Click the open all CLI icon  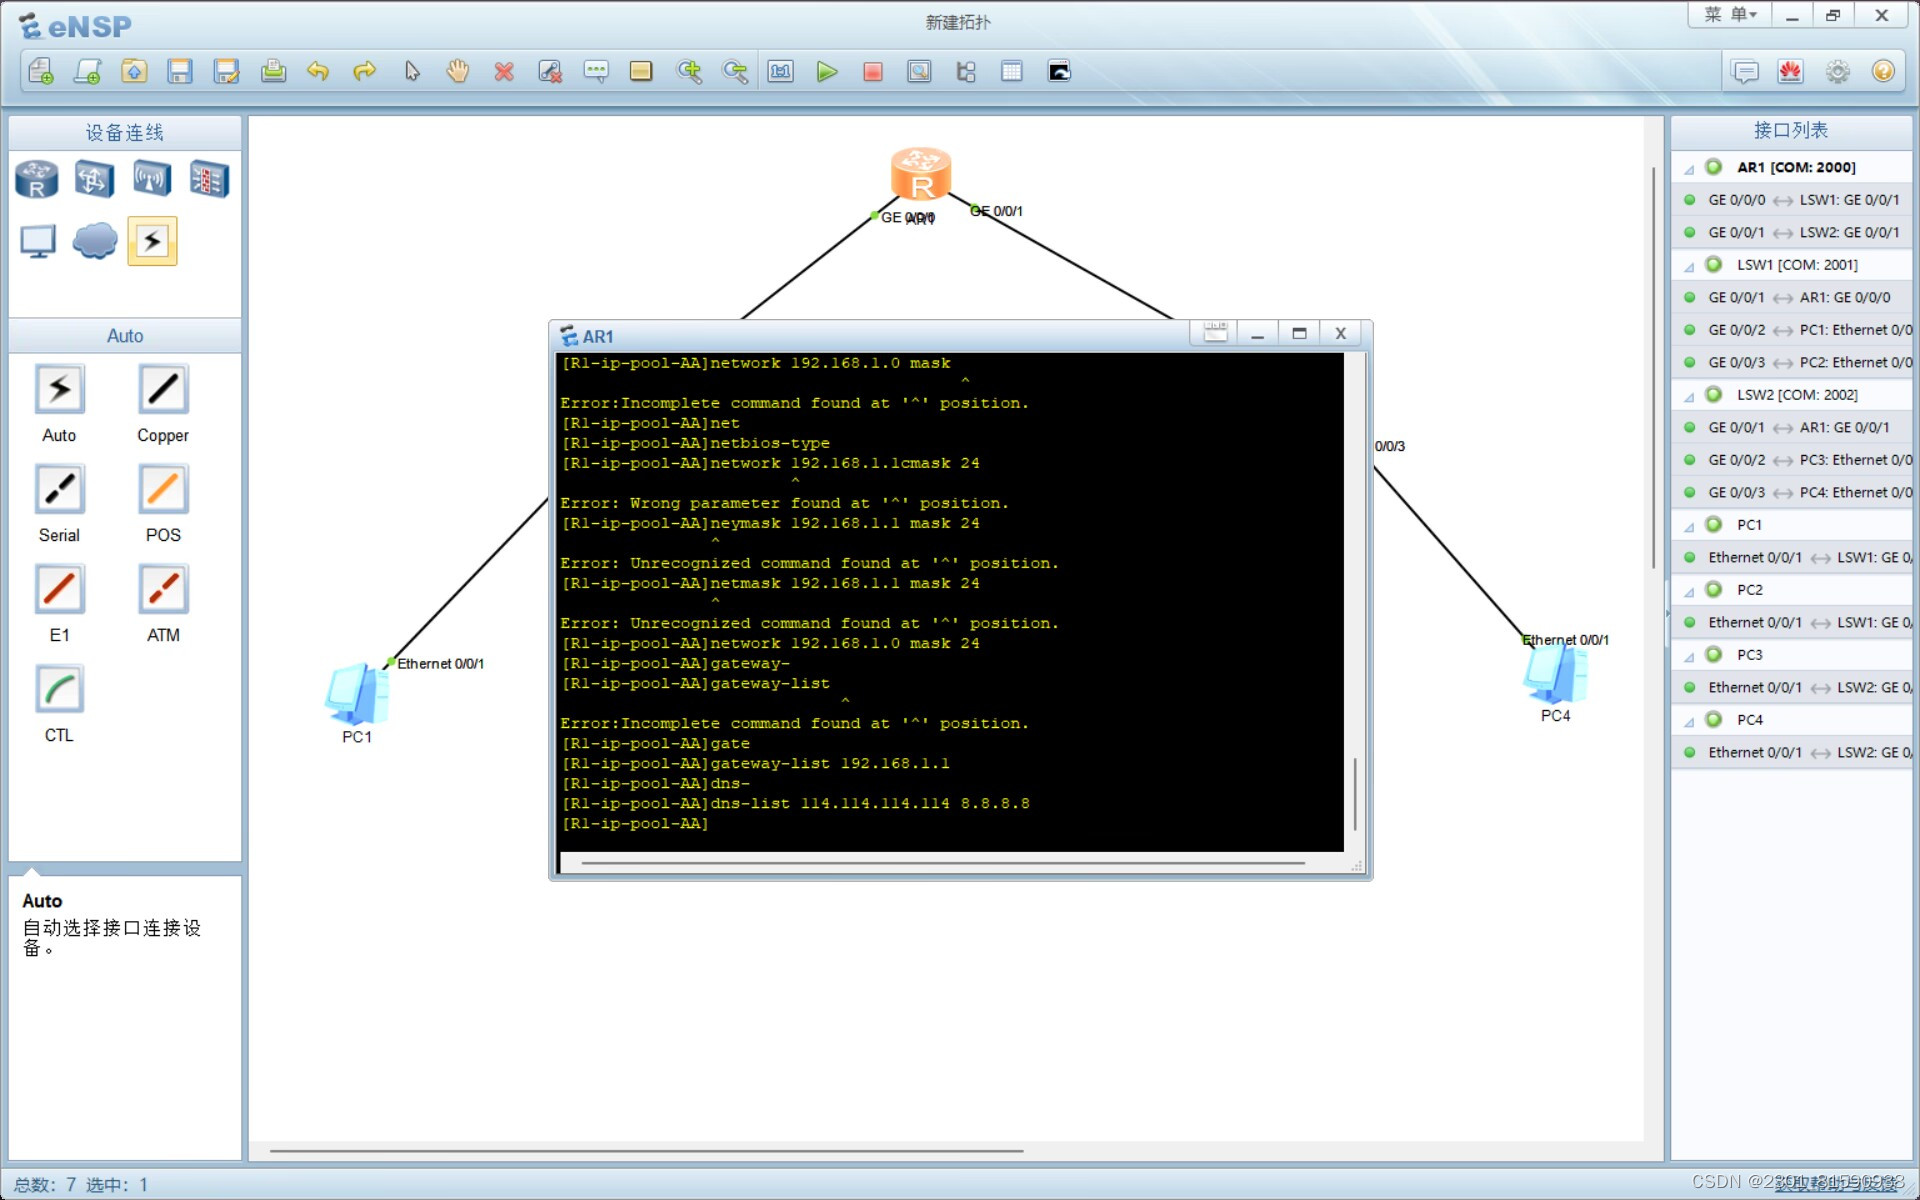(1059, 71)
